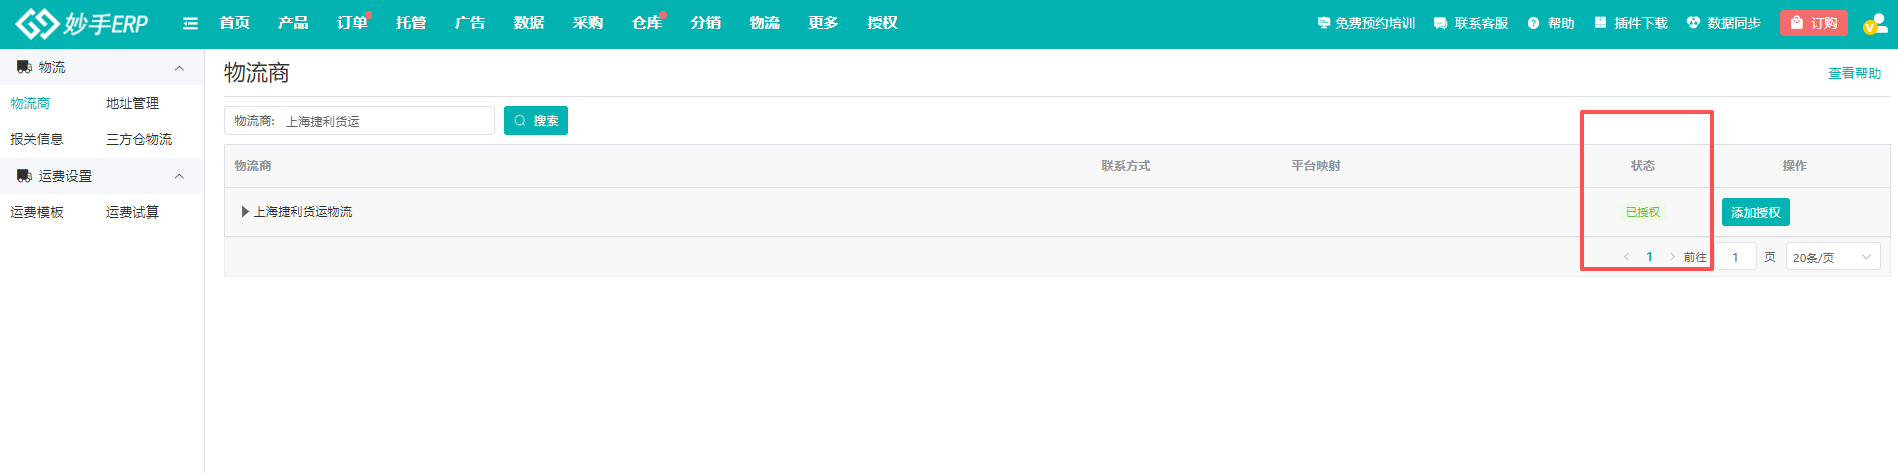Screen dimensions: 1898x473
Task: Click the next page arrow
Action: point(1672,257)
